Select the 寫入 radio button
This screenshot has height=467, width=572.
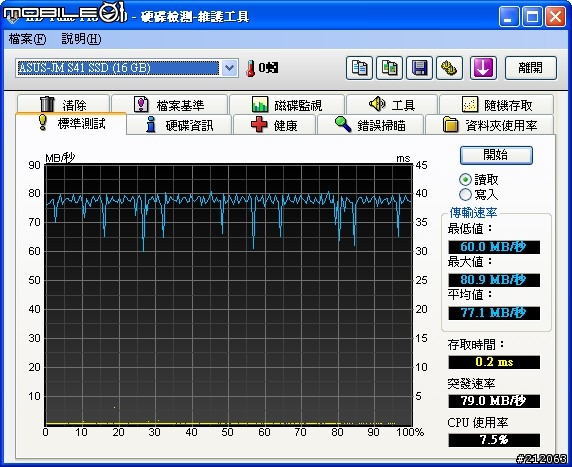click(465, 194)
